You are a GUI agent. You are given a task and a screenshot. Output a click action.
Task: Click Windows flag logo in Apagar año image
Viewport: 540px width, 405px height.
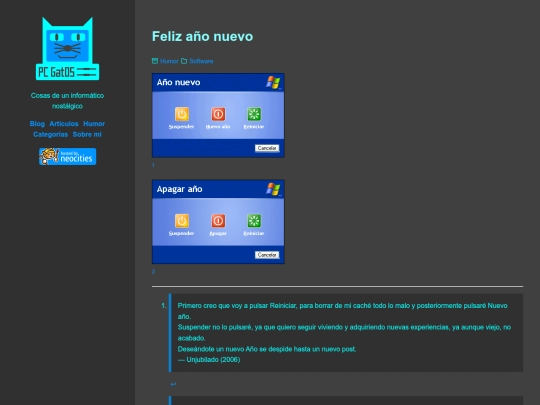pyautogui.click(x=273, y=189)
